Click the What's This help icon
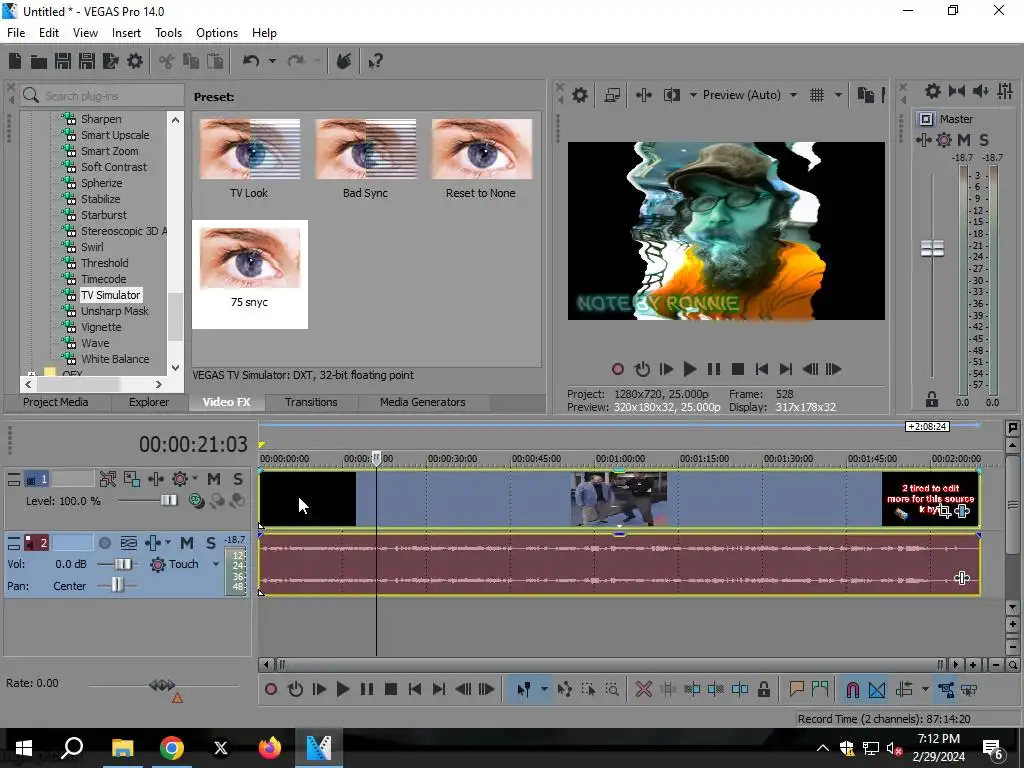The width and height of the screenshot is (1024, 768). (376, 61)
